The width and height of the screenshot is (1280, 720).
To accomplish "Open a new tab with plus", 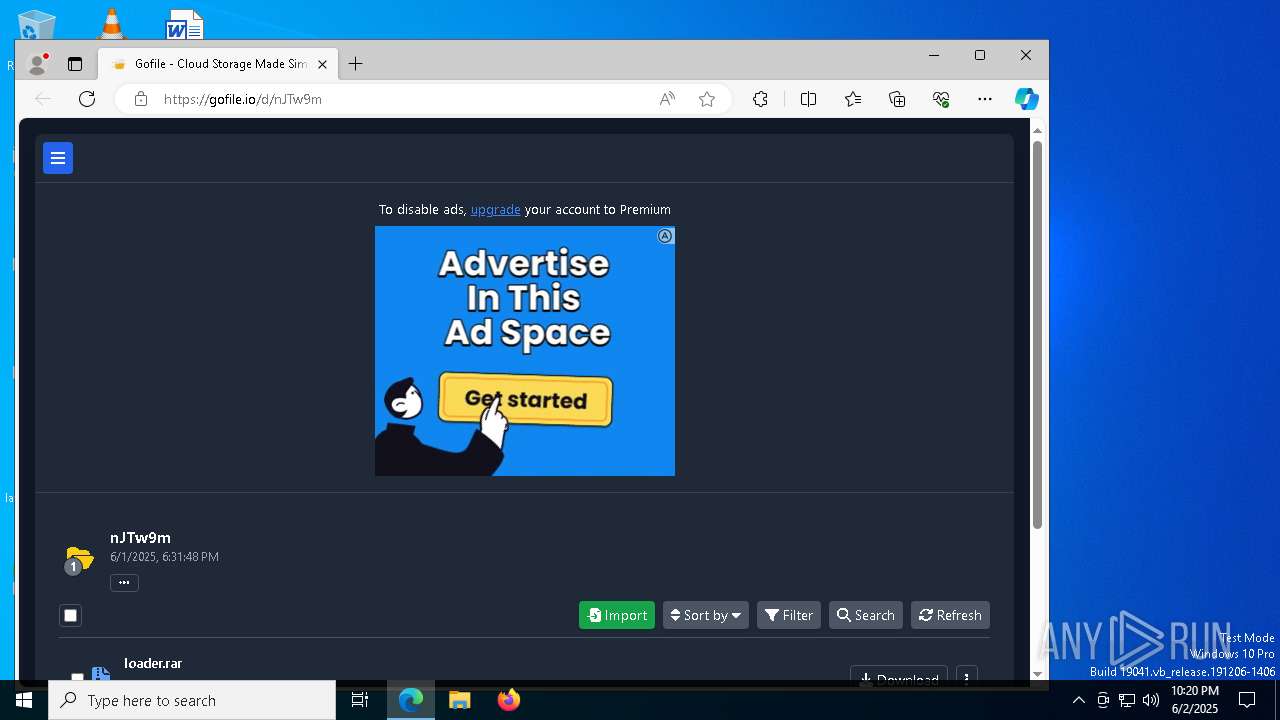I will [x=356, y=64].
